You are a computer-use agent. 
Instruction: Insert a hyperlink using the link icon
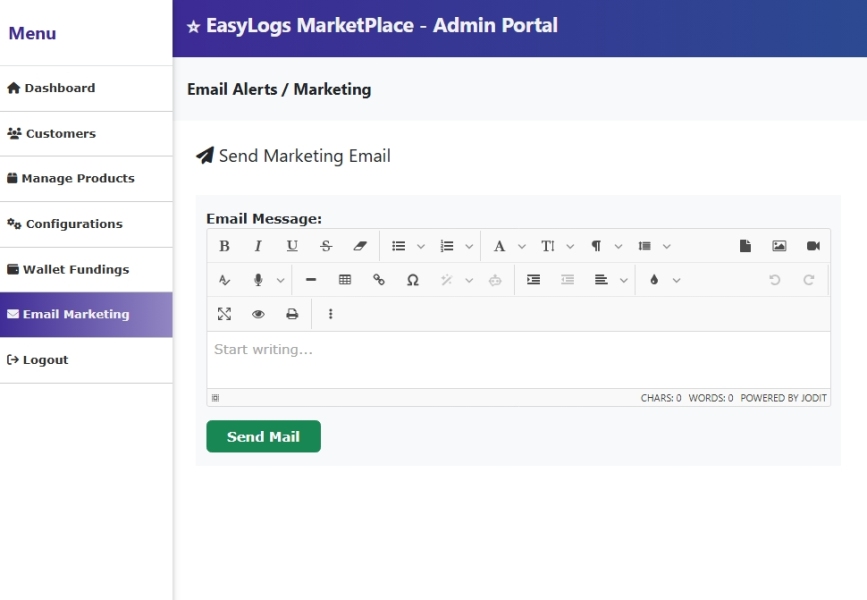379,280
